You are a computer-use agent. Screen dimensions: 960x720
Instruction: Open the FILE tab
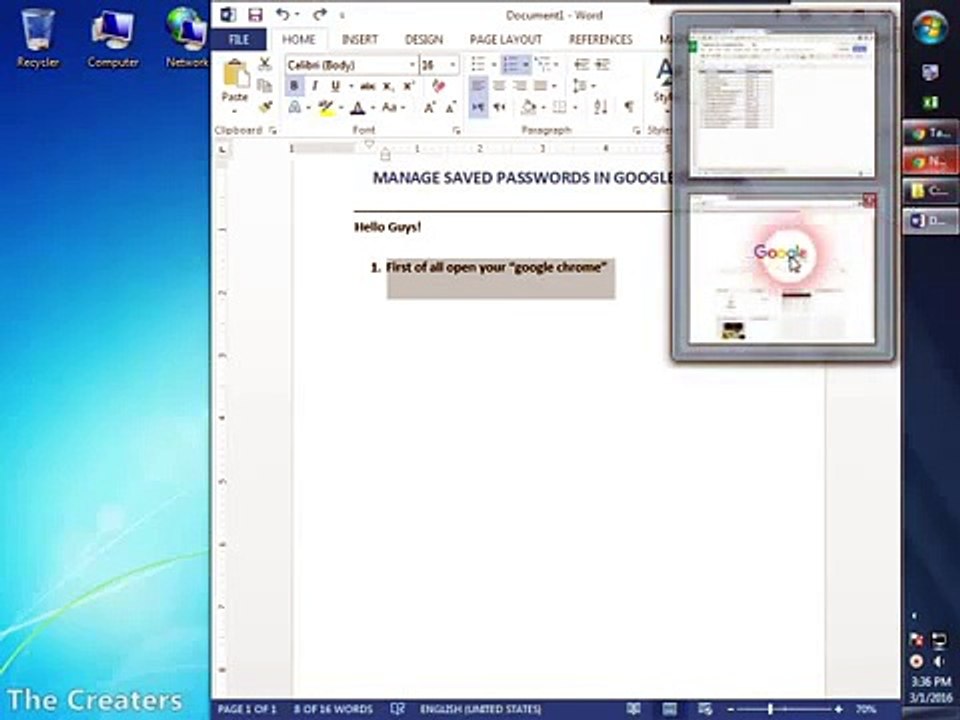239,40
